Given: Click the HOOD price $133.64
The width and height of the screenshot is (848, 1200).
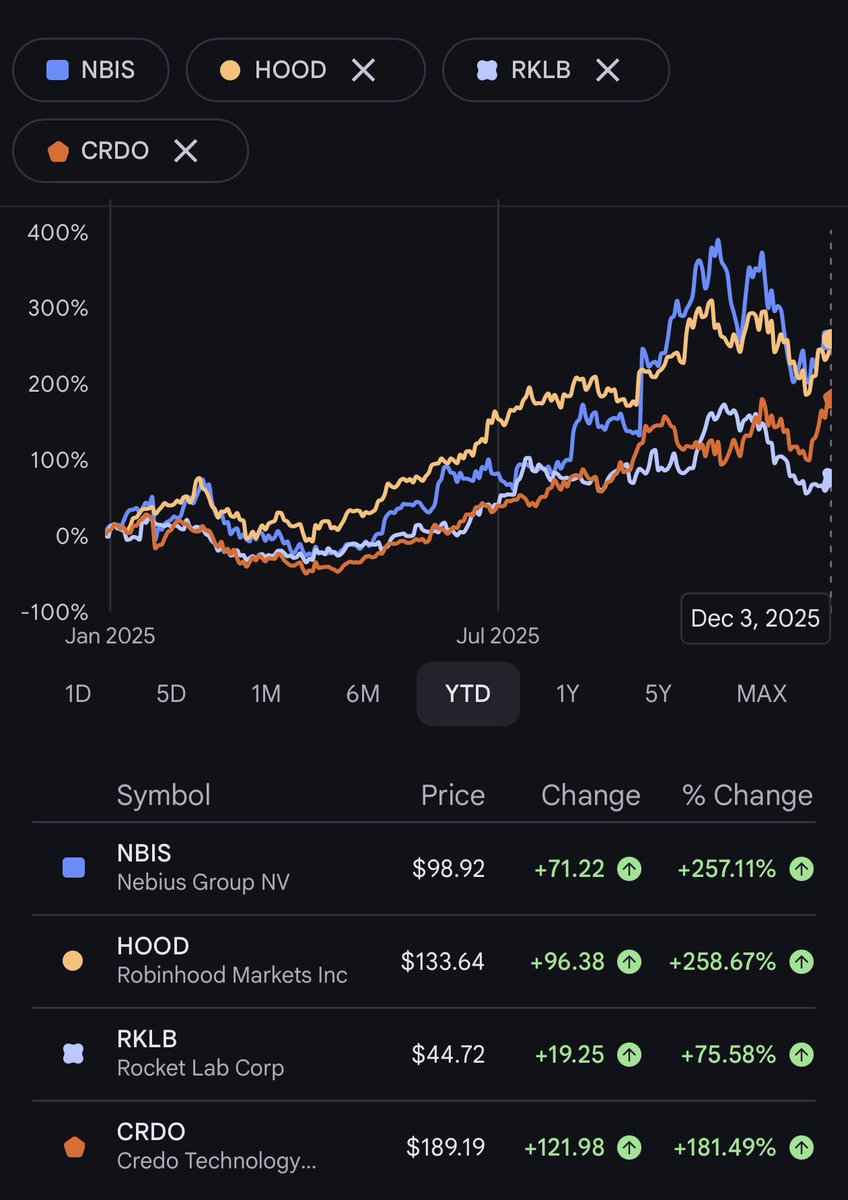Looking at the screenshot, I should 443,962.
